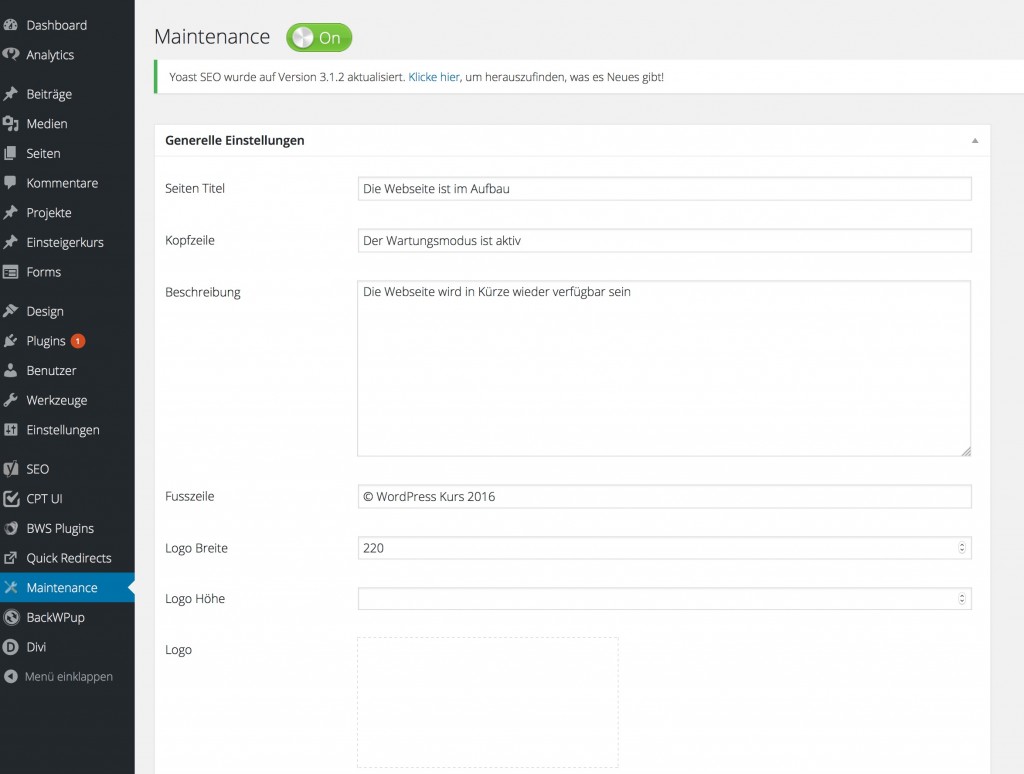This screenshot has width=1024, height=774.
Task: Collapse the Generelle Einstellungen panel
Action: tap(973, 140)
